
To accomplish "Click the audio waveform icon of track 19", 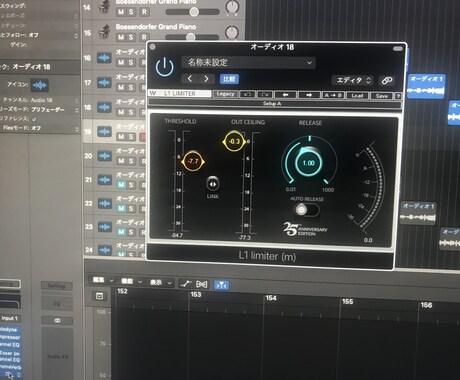I will pyautogui.click(x=104, y=131).
